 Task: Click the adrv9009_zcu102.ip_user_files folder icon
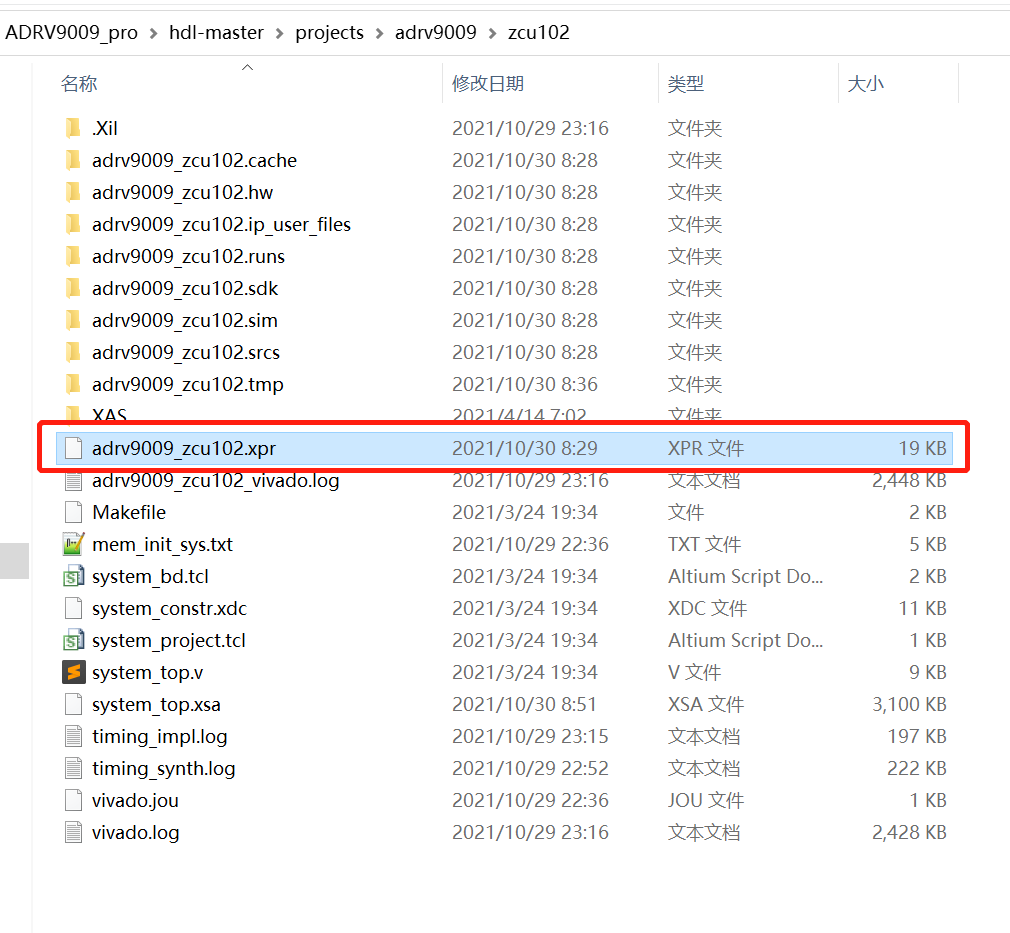(x=73, y=224)
